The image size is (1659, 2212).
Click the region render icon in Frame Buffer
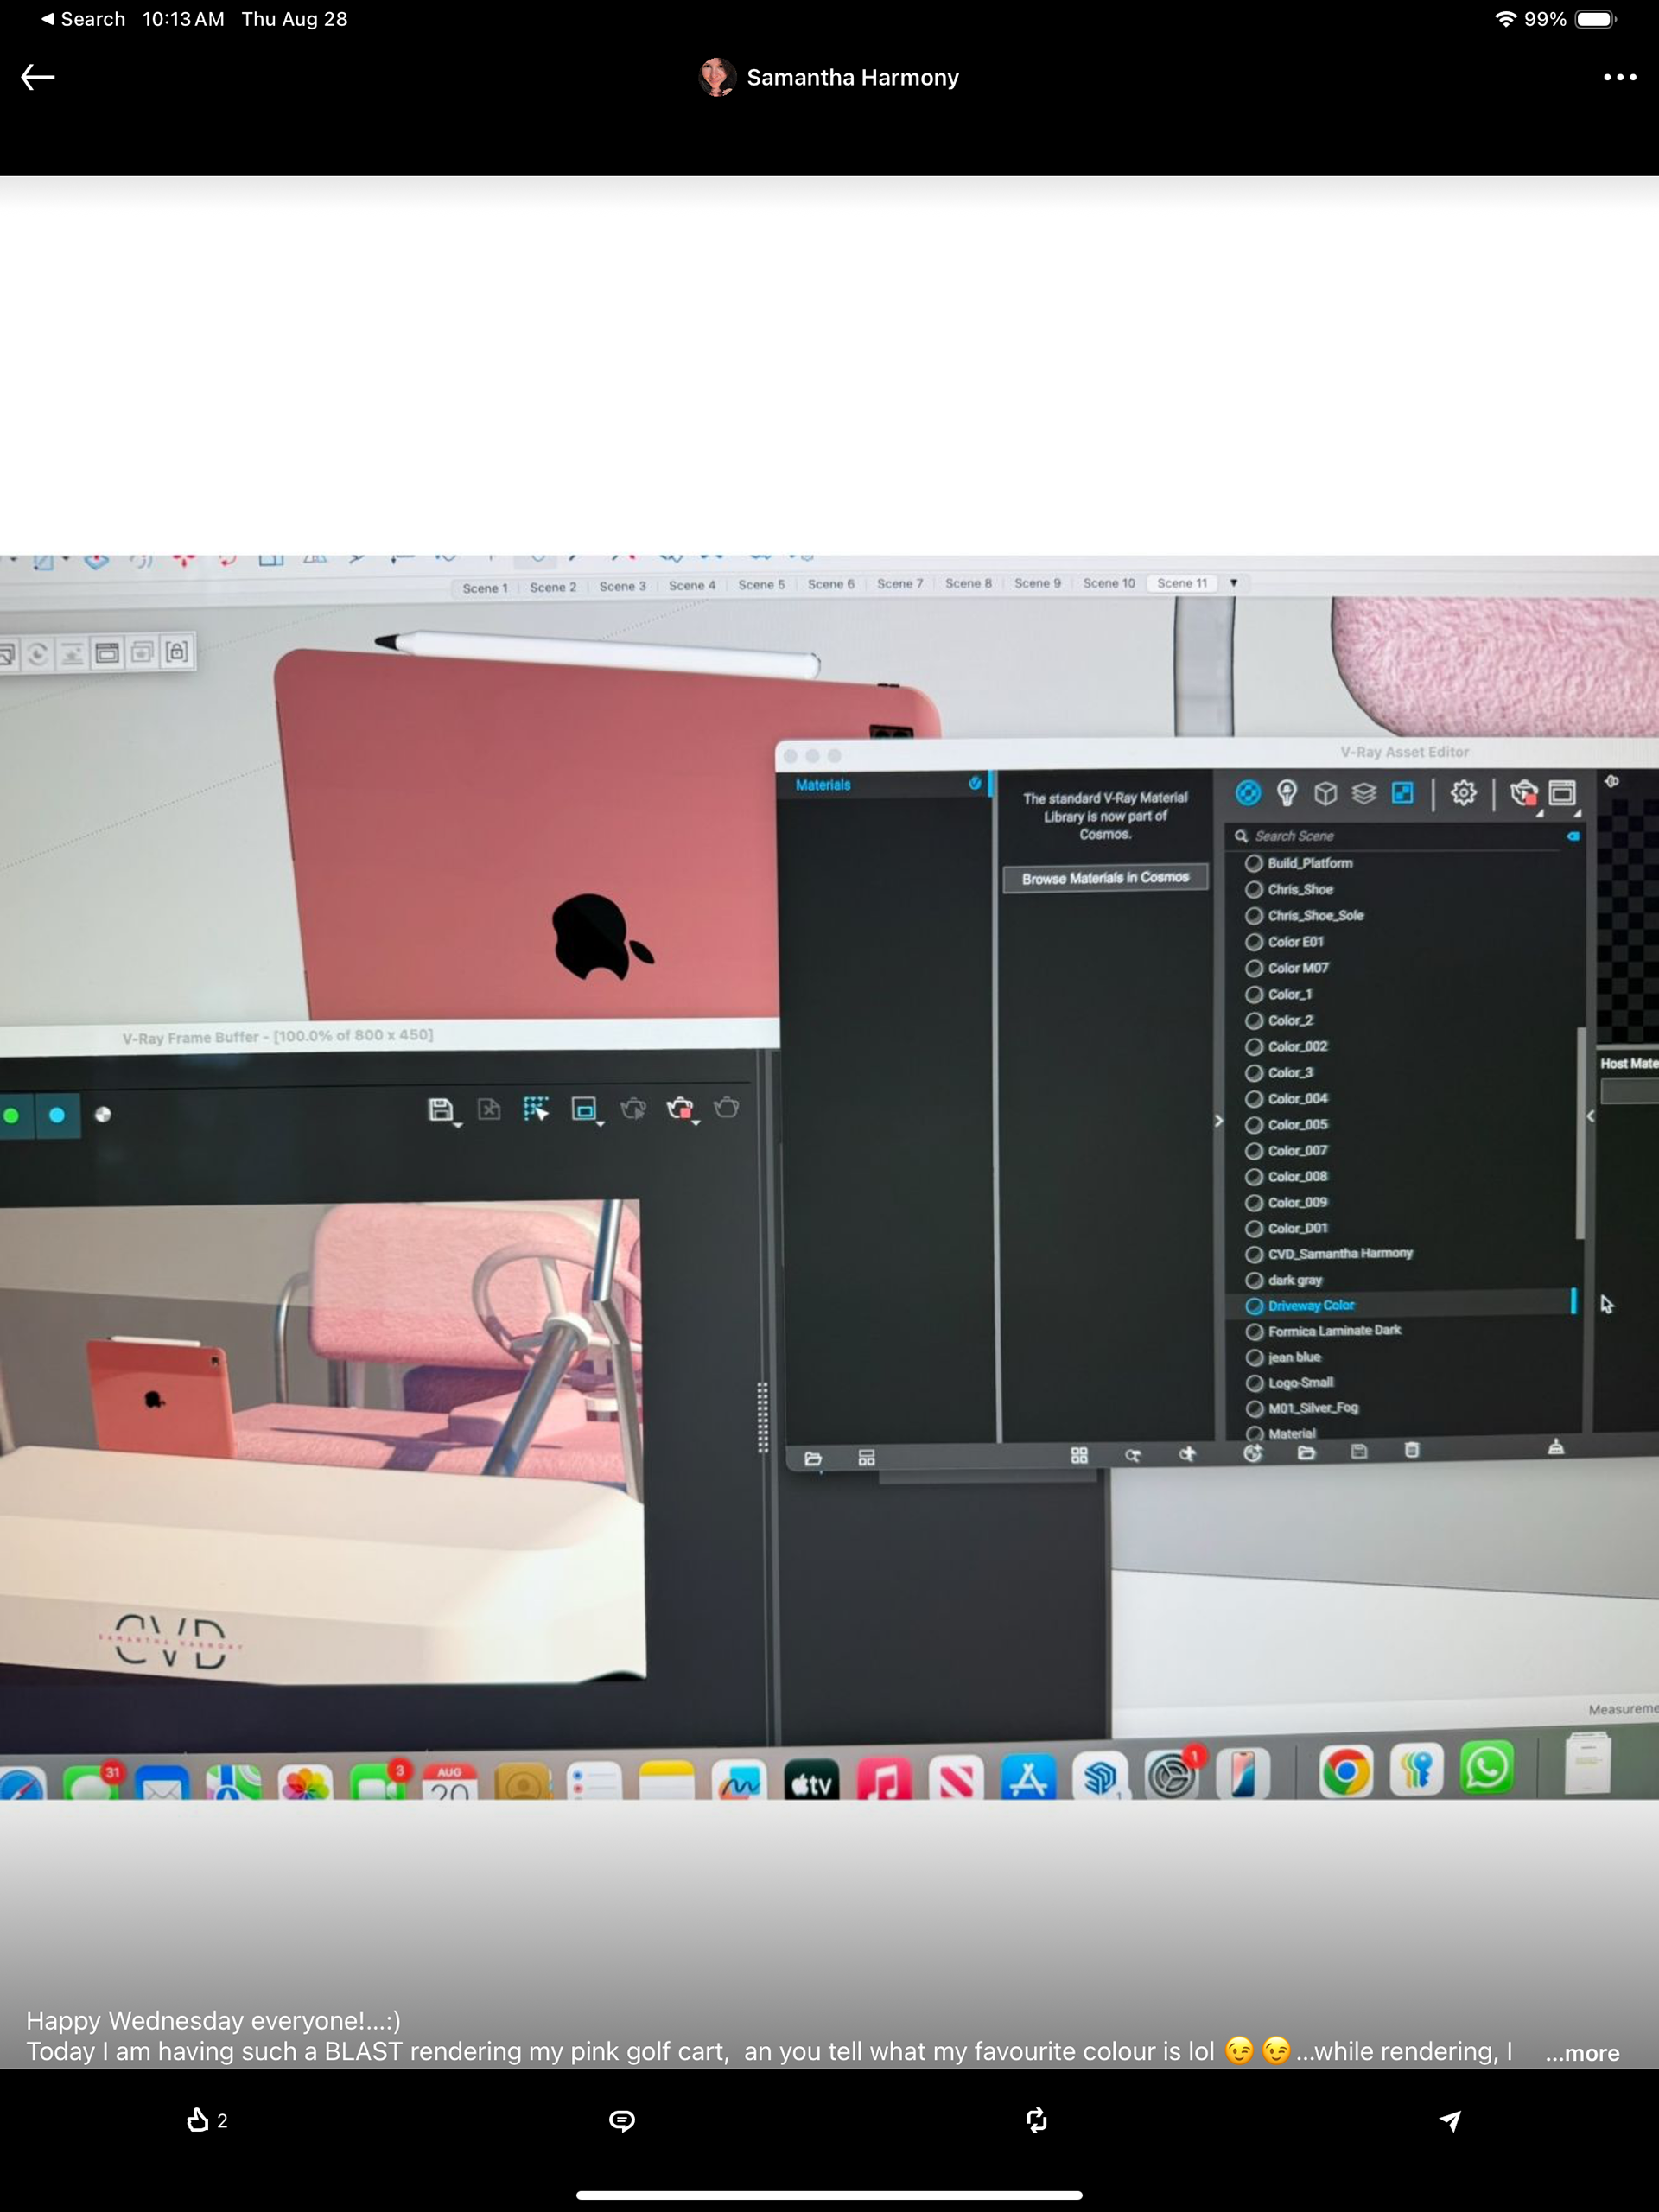point(584,1108)
